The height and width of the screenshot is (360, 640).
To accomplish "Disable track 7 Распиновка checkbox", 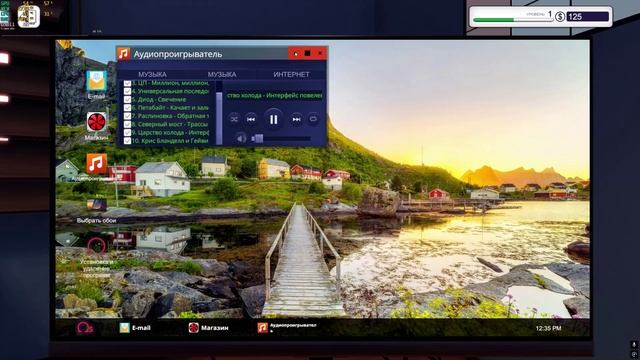I will (127, 116).
